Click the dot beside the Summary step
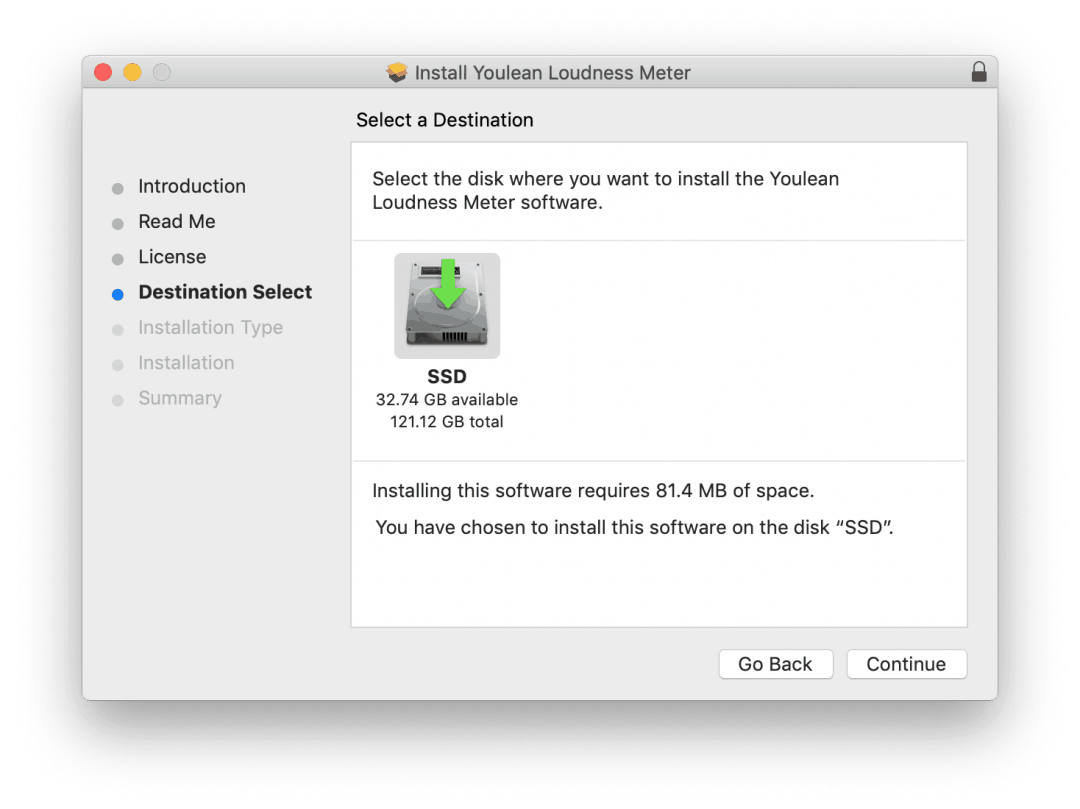 point(117,398)
